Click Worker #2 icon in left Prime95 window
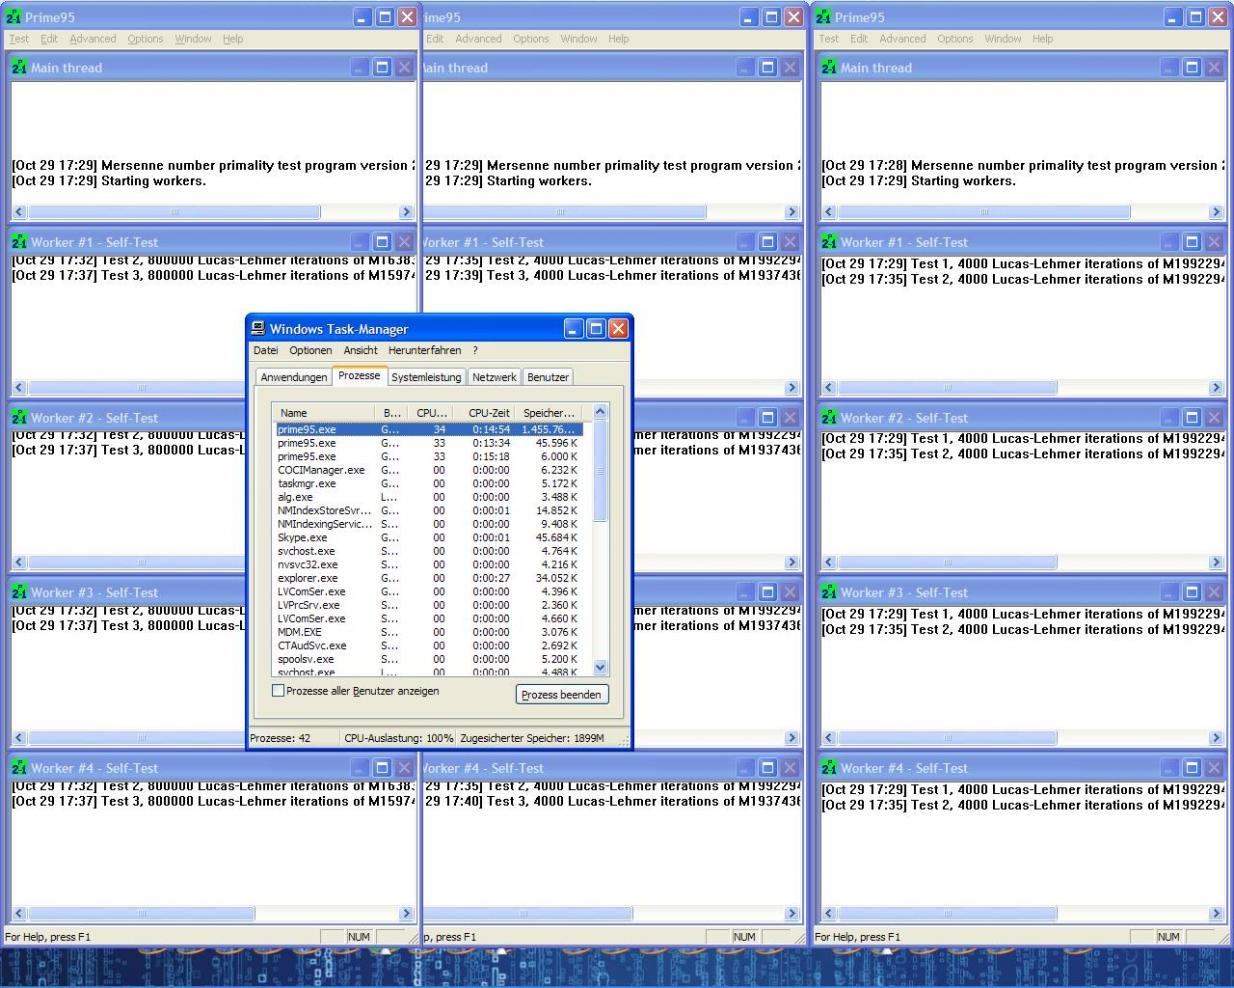 point(18,418)
